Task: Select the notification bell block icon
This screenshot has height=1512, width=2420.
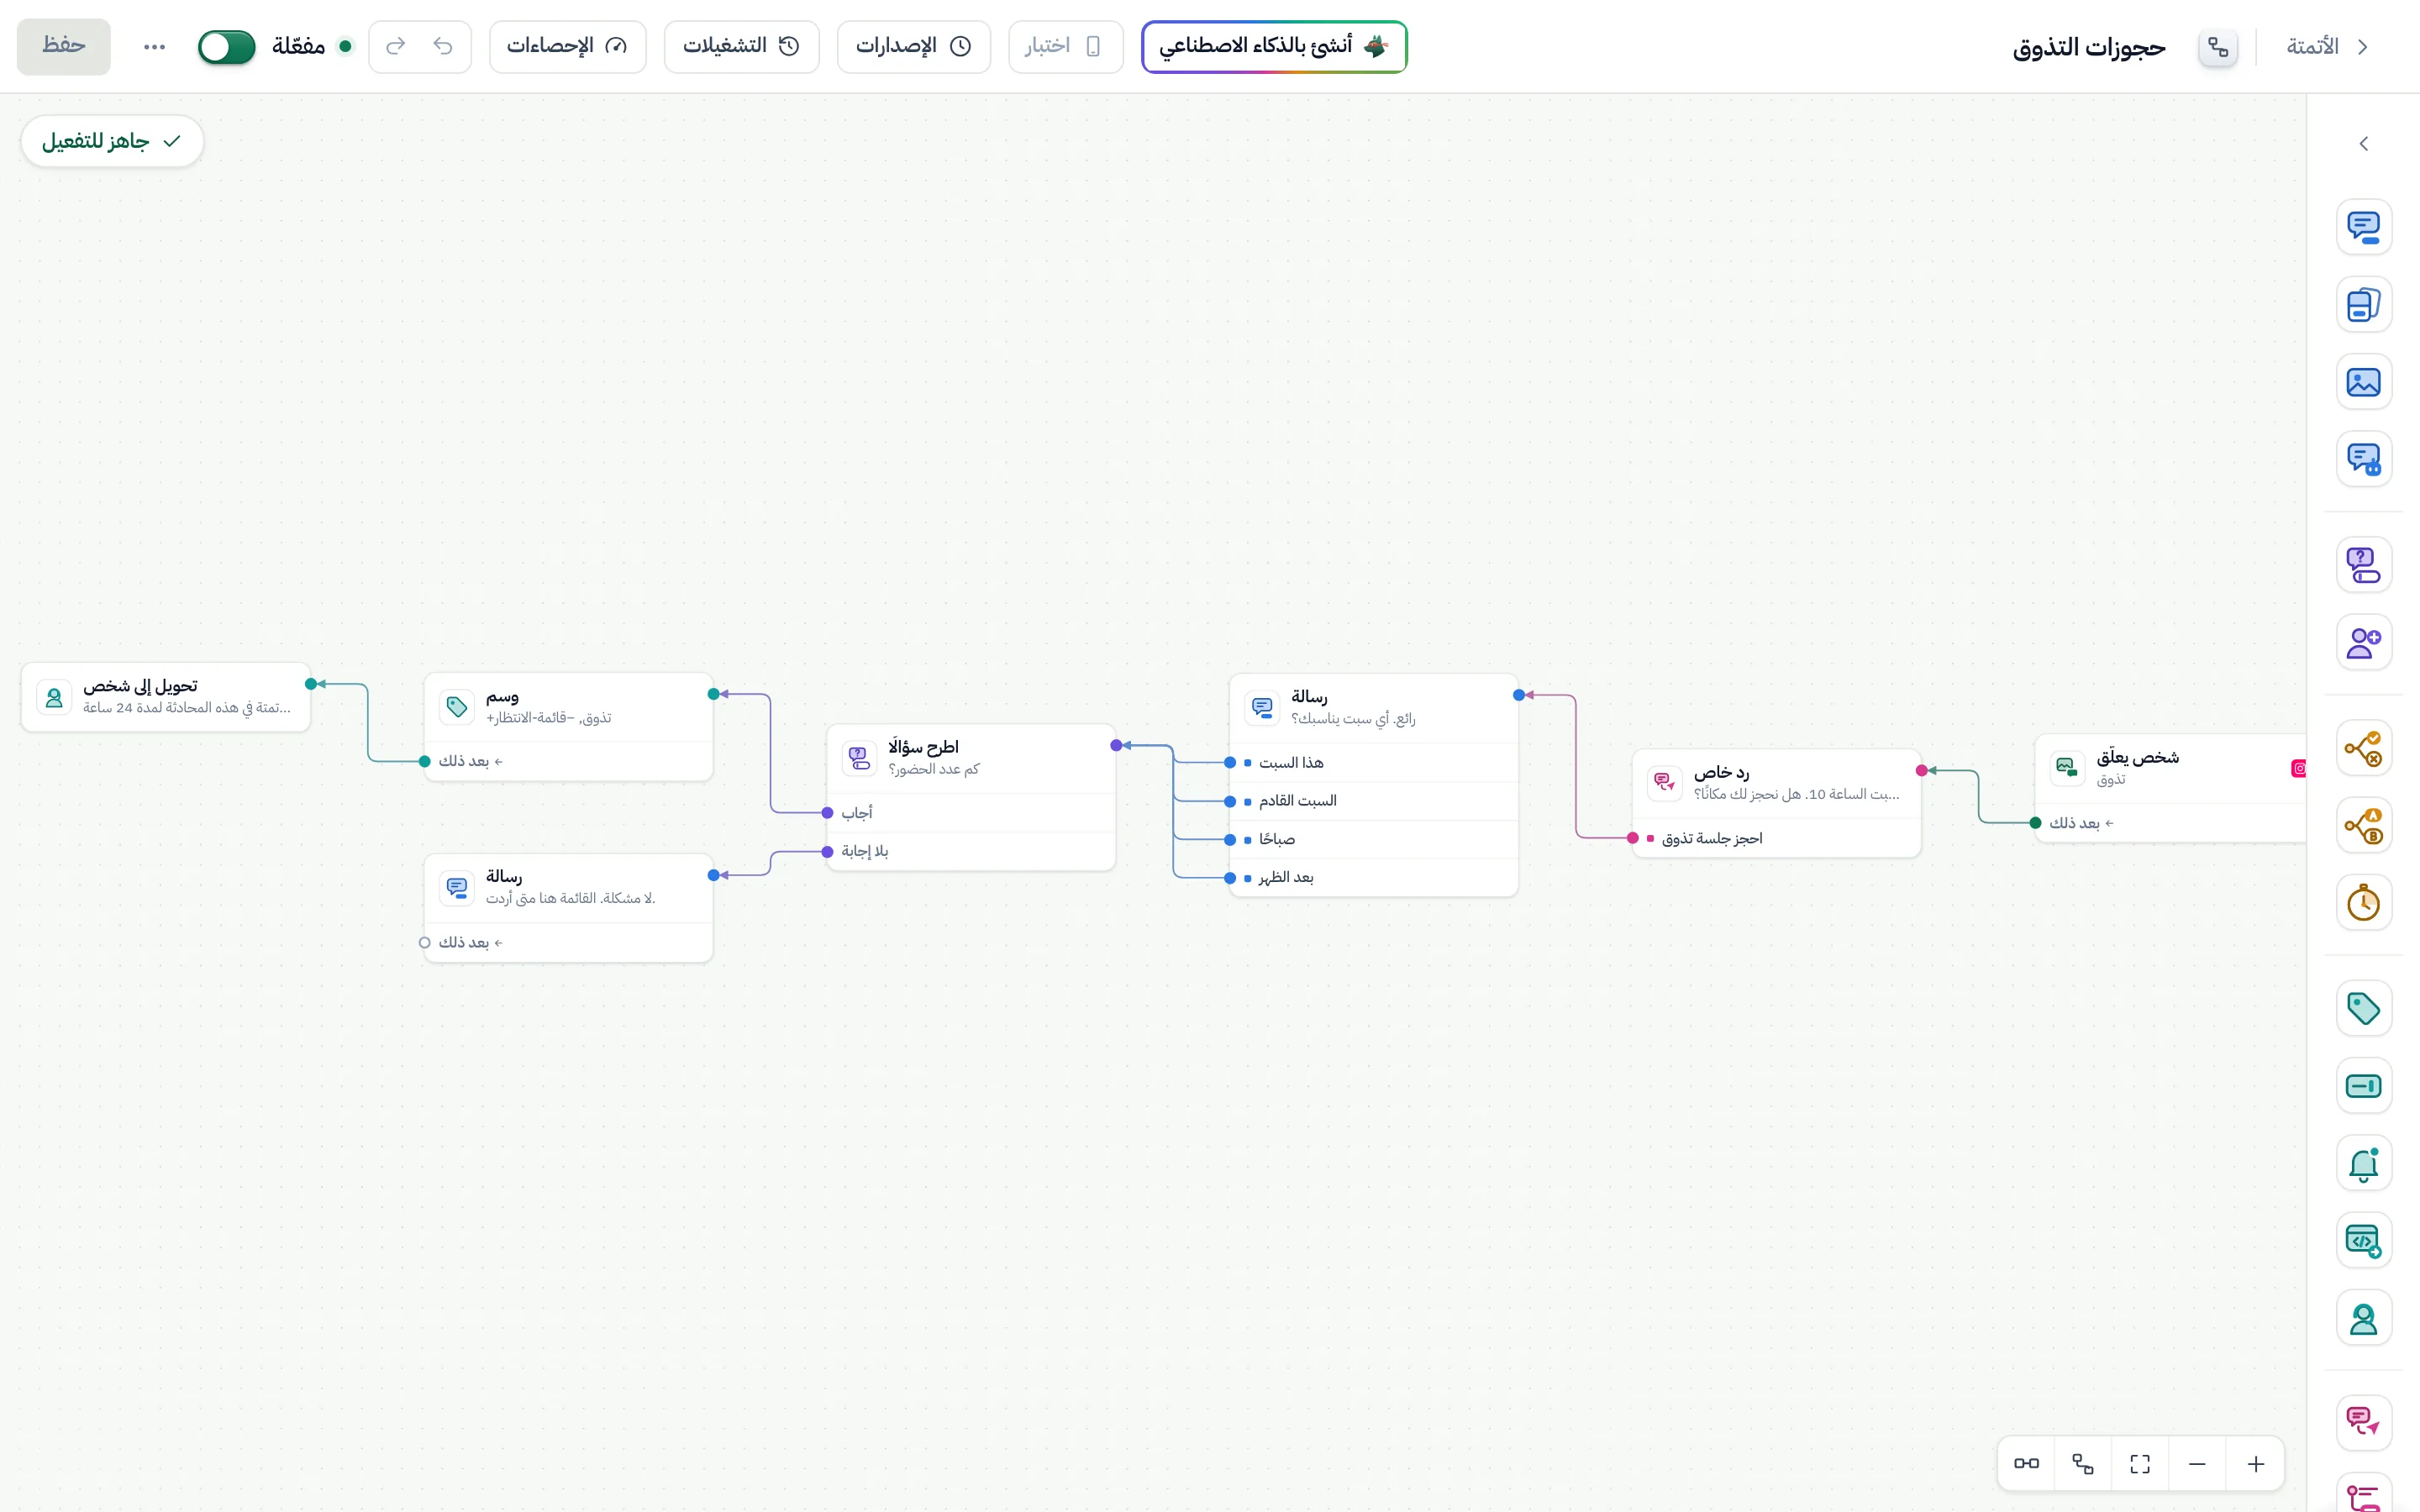Action: 2363,1163
